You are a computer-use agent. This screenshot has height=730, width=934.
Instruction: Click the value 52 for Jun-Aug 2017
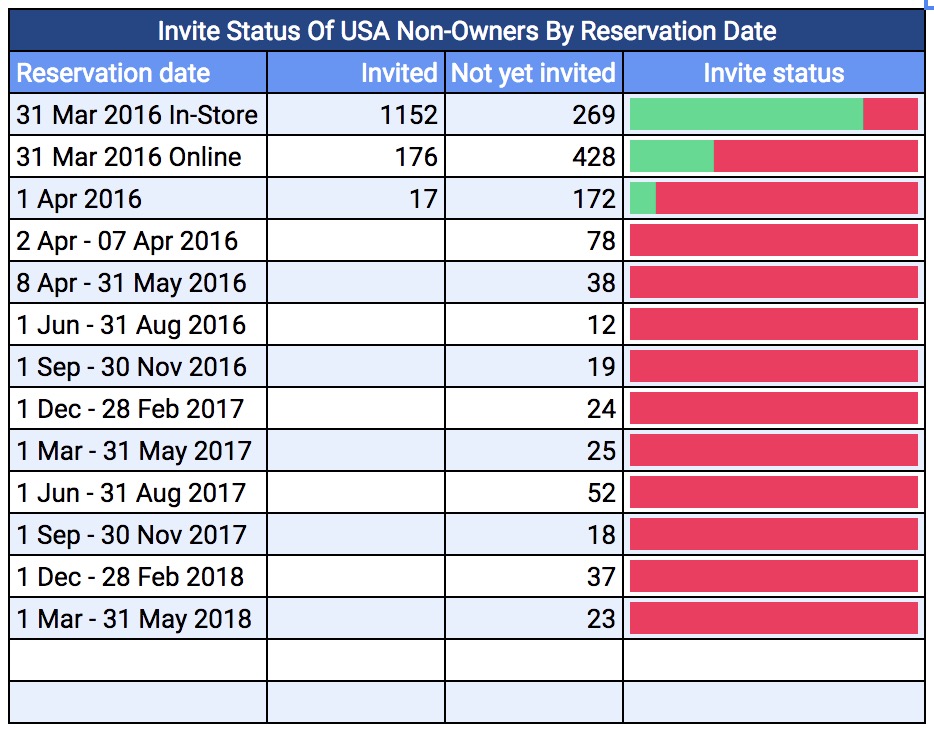[601, 492]
